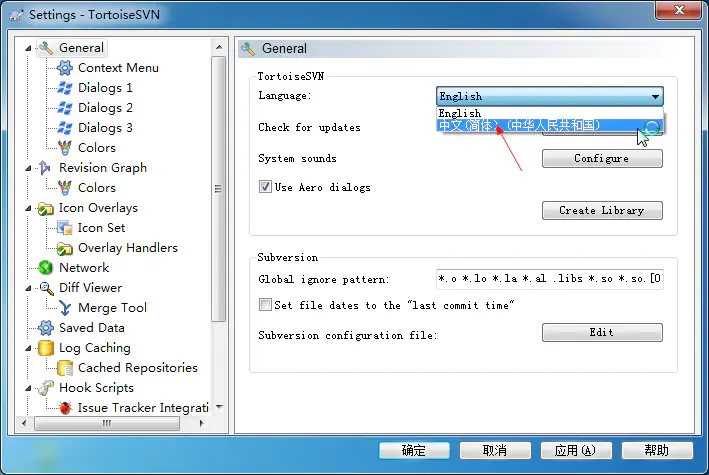Cancel with the 取消 button

point(495,451)
